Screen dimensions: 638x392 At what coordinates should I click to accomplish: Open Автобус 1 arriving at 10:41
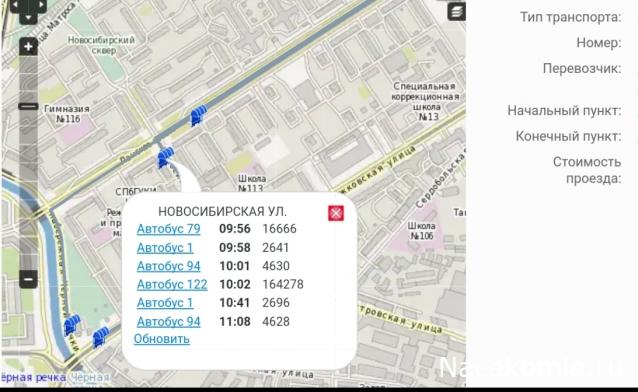point(165,302)
